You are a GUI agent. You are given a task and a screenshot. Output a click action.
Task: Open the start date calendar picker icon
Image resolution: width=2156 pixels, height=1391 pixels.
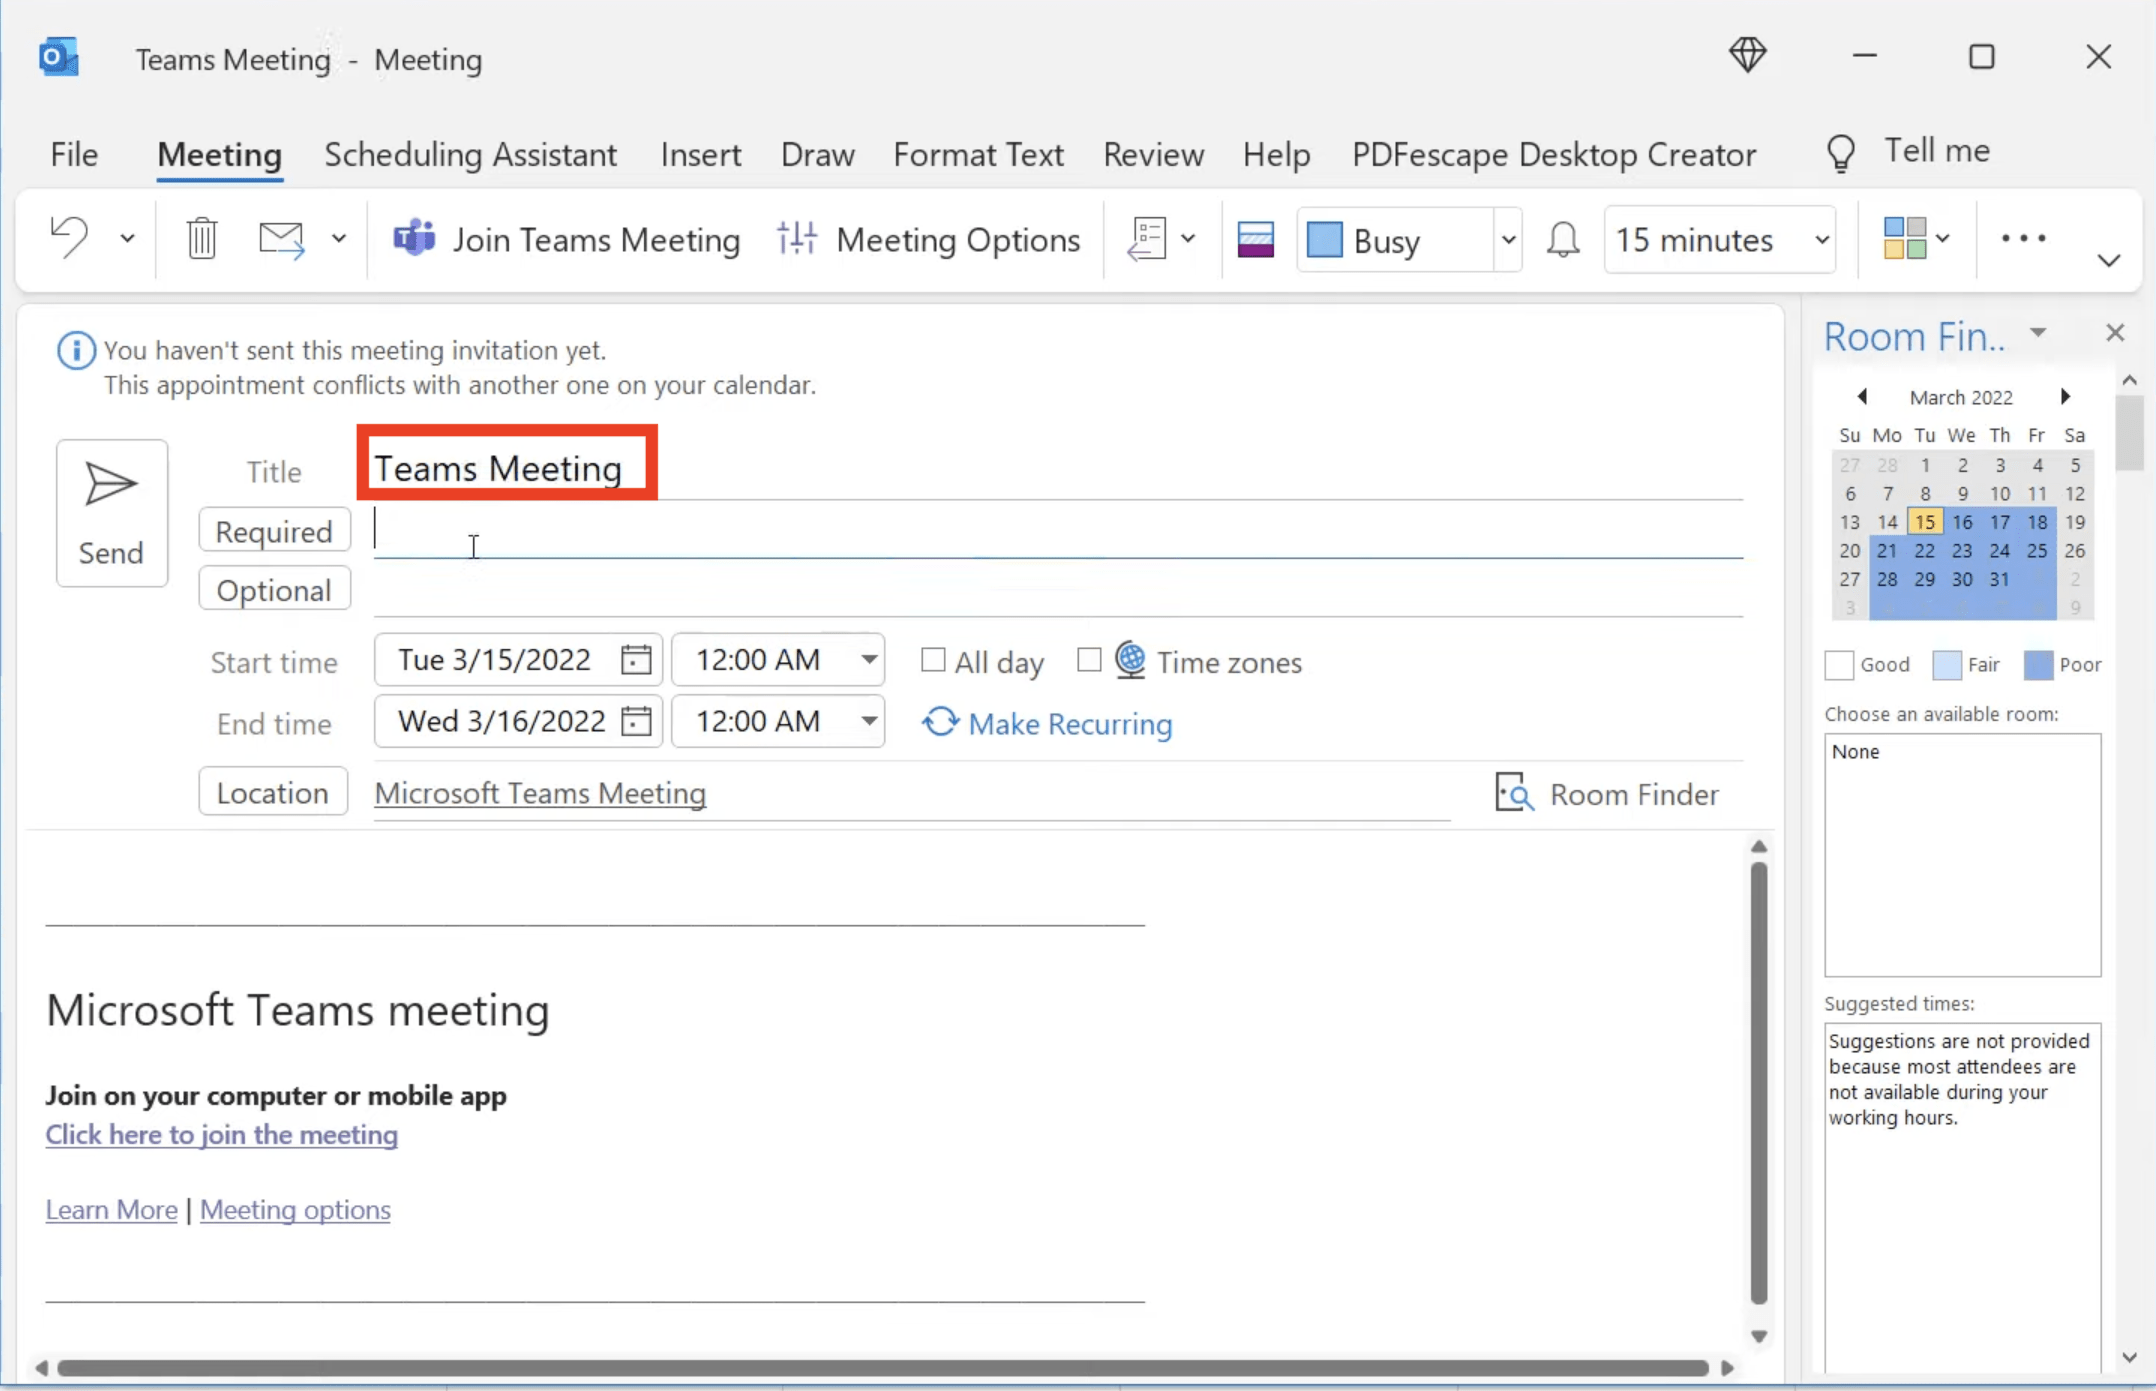pyautogui.click(x=636, y=659)
